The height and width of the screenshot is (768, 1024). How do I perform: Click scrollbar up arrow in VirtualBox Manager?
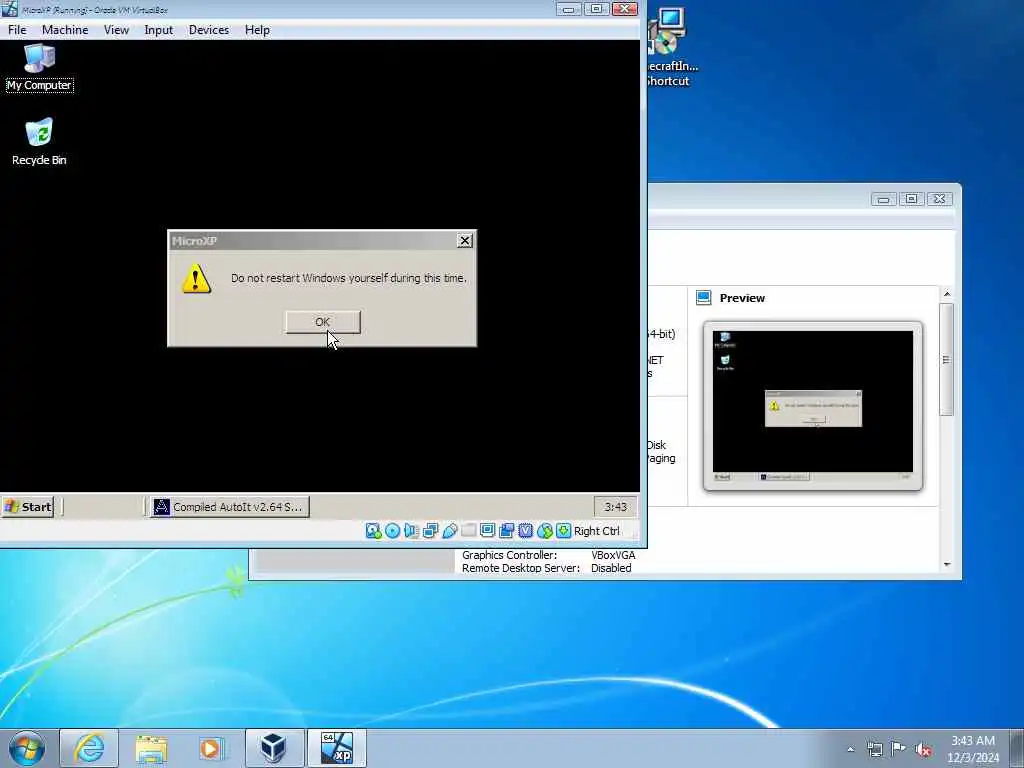[947, 294]
